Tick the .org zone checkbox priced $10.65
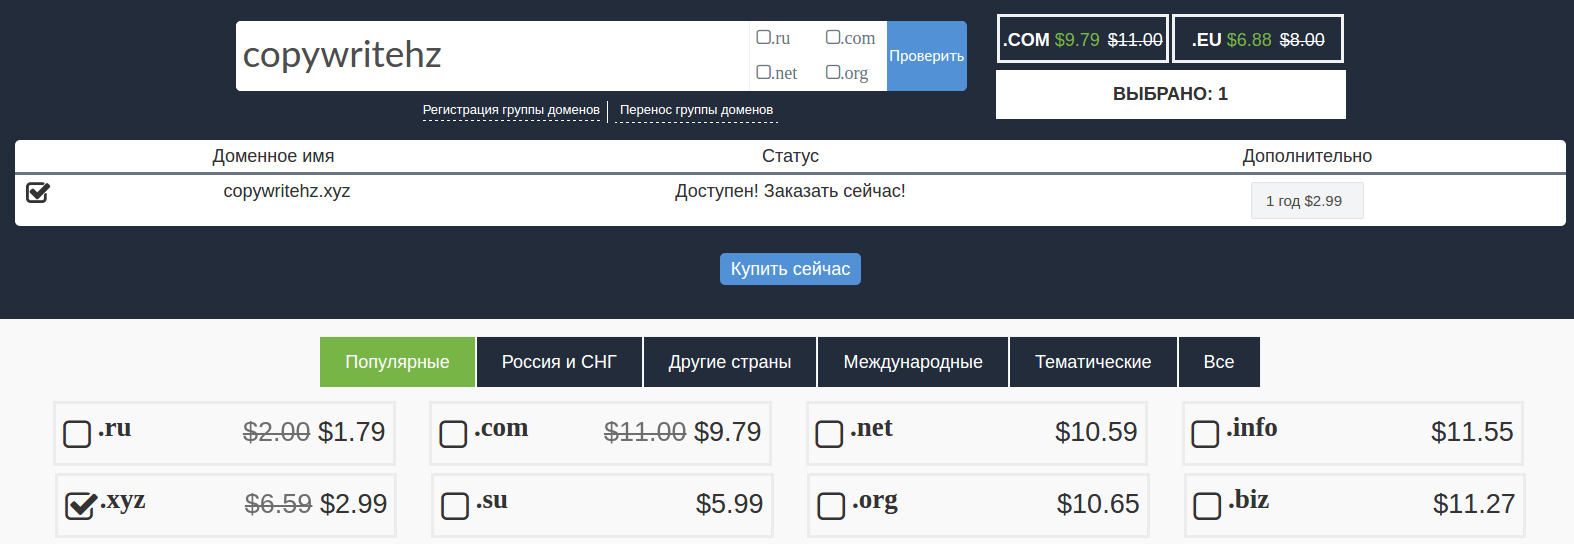The image size is (1574, 544). [x=831, y=506]
